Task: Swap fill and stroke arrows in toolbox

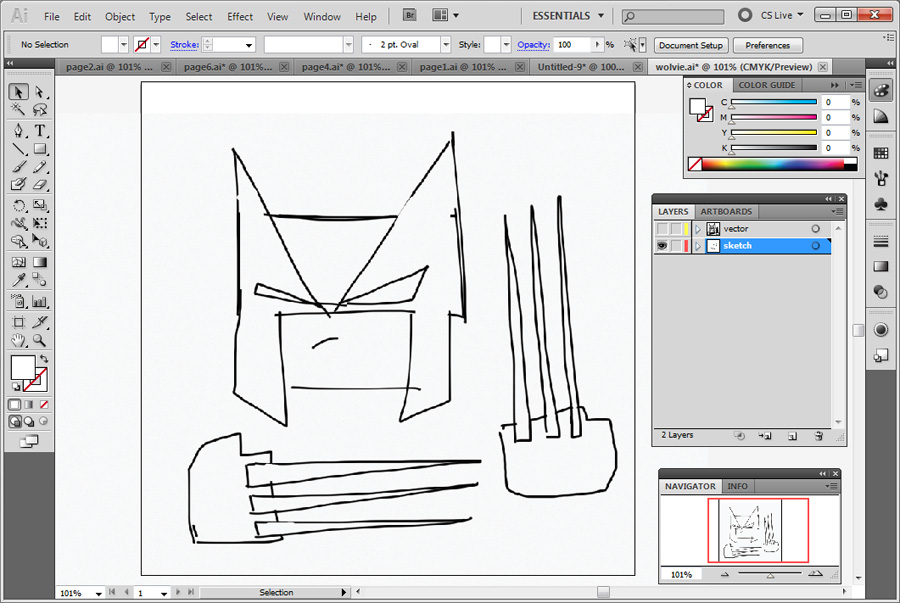Action: coord(44,359)
